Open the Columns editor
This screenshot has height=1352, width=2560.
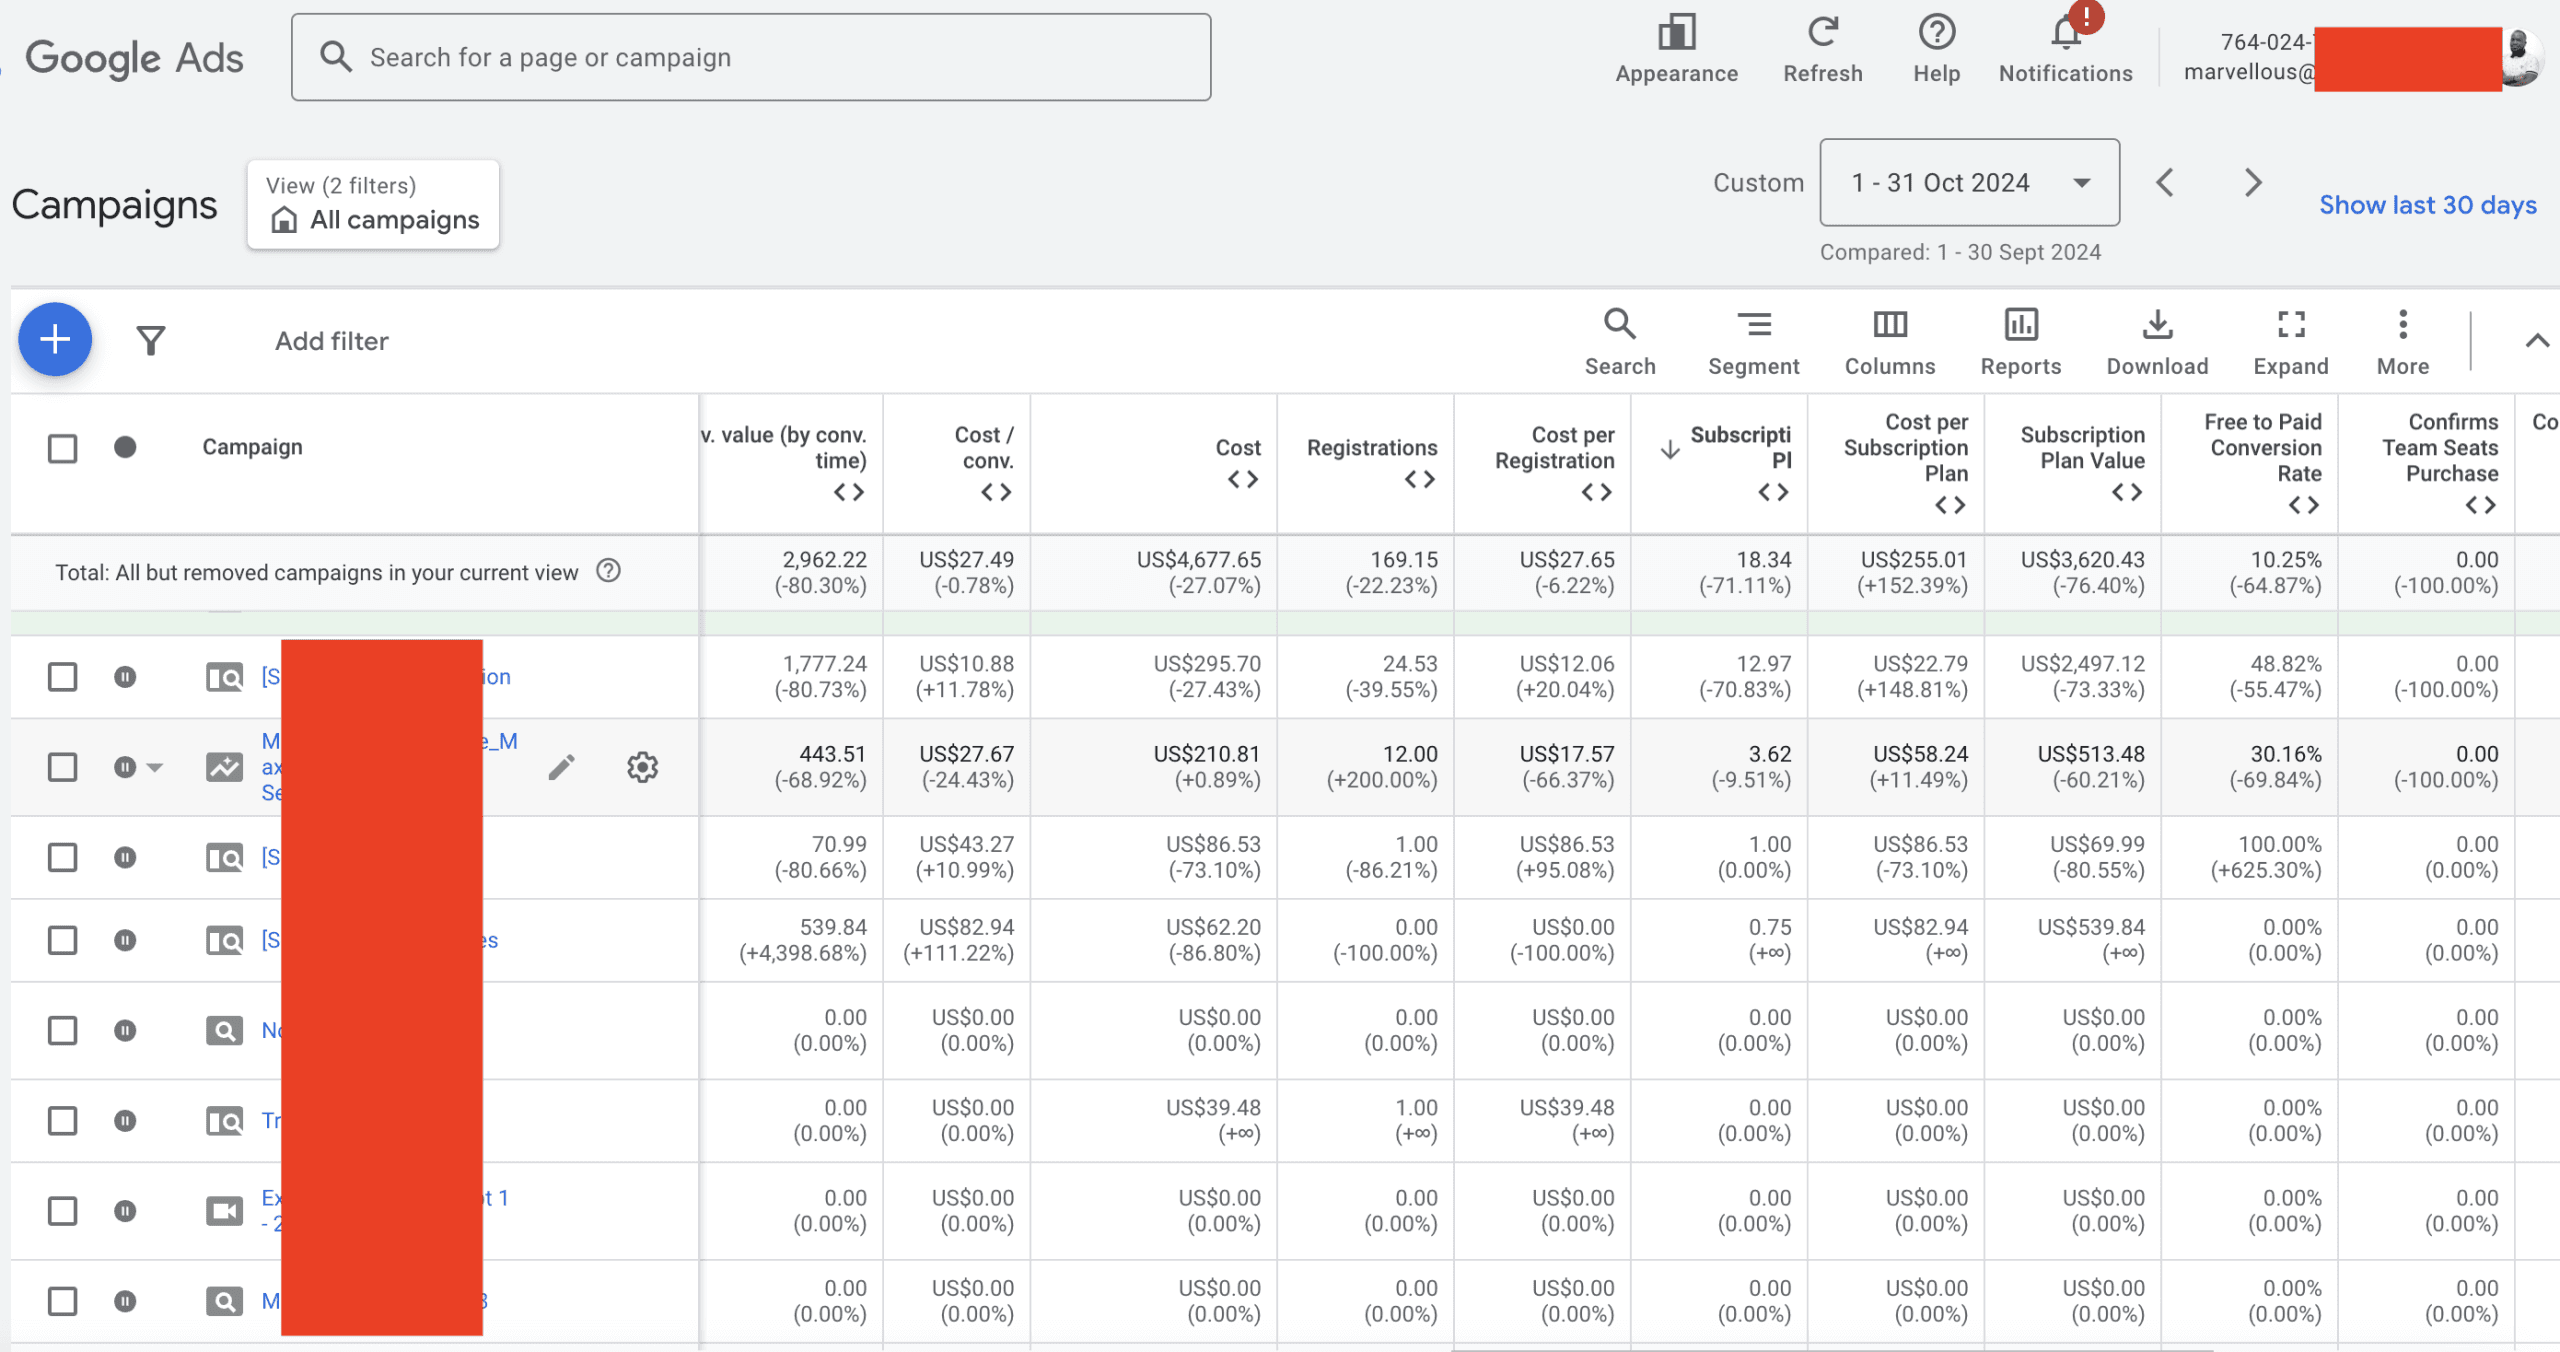click(x=1890, y=342)
